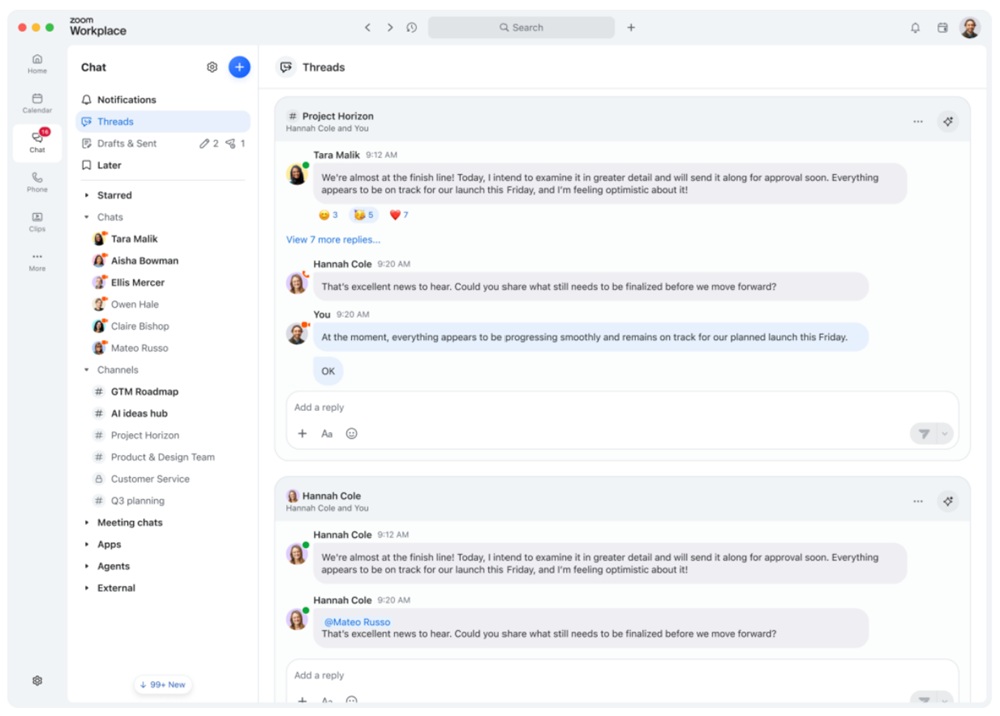Select Threads in Chat panel
This screenshot has height=716, width=1000.
[x=163, y=121]
